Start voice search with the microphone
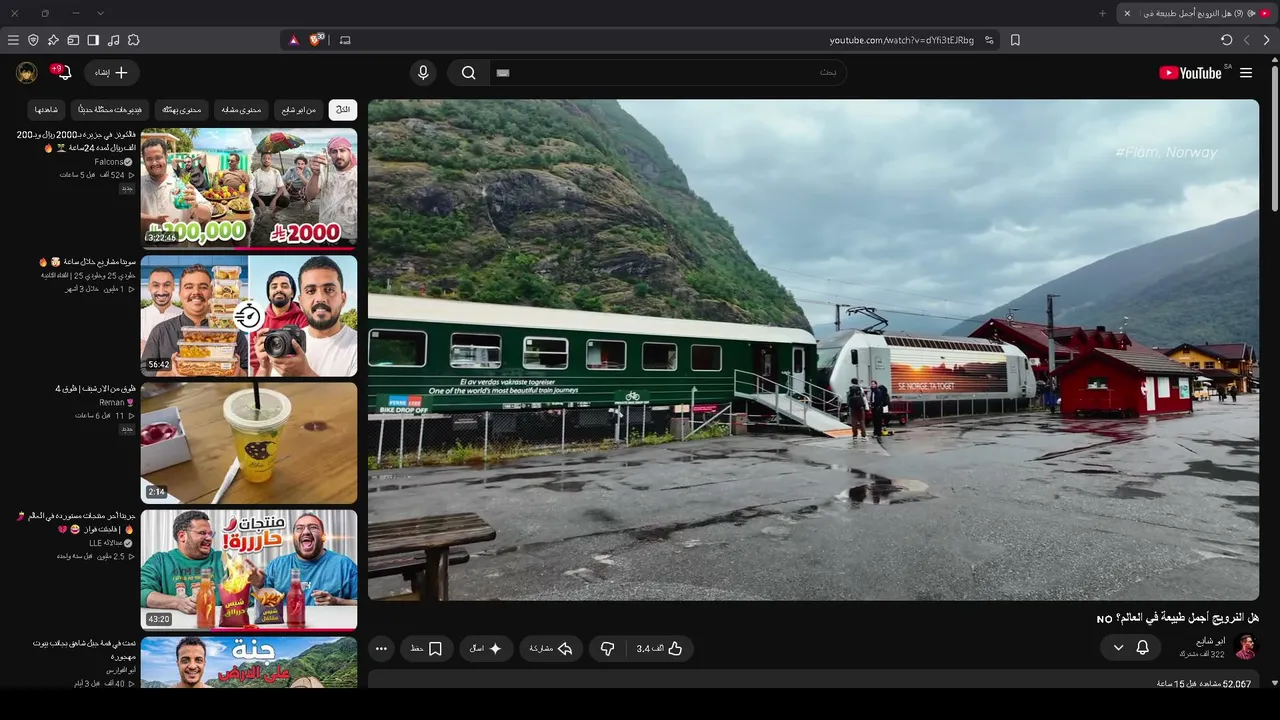Viewport: 1280px width, 720px height. [x=423, y=73]
